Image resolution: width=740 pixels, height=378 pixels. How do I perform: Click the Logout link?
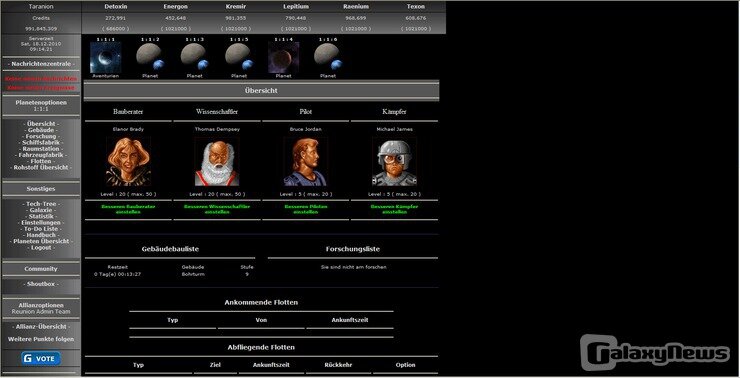(41, 247)
